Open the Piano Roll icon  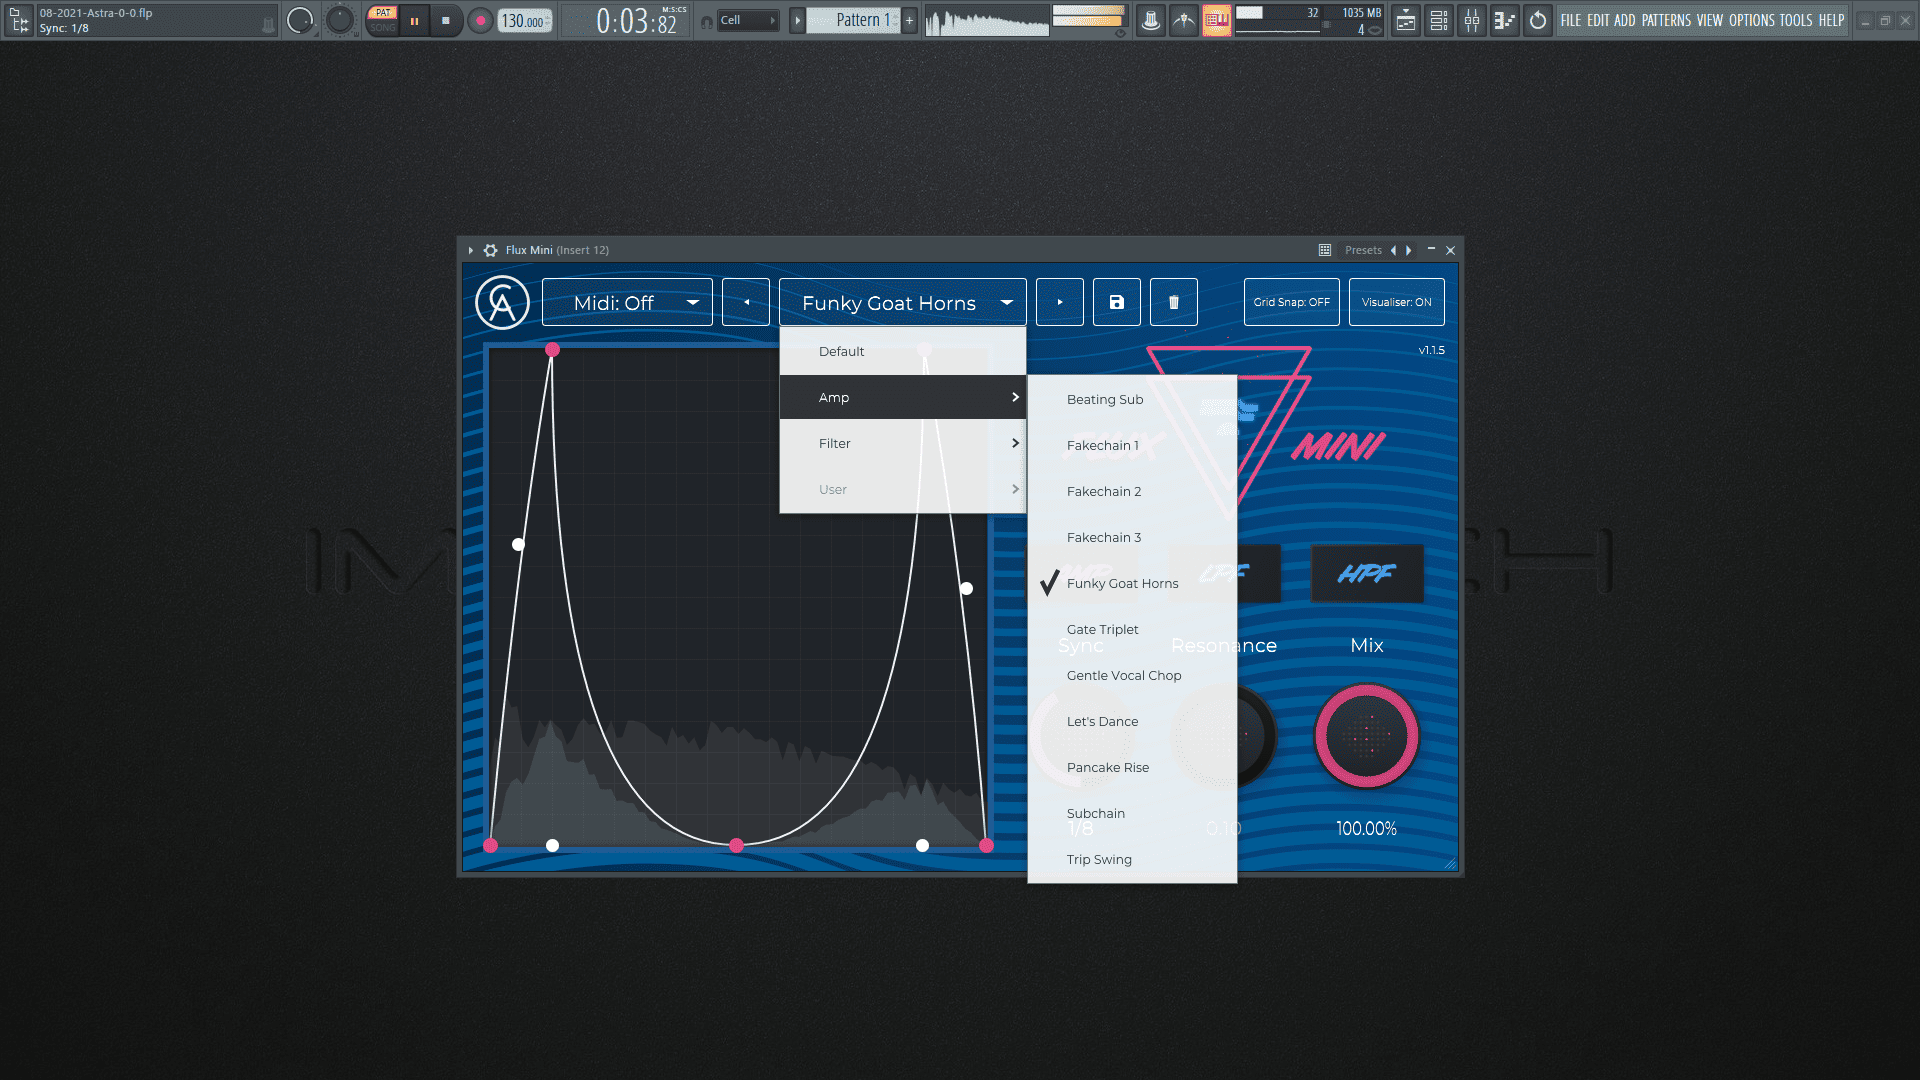1505,20
